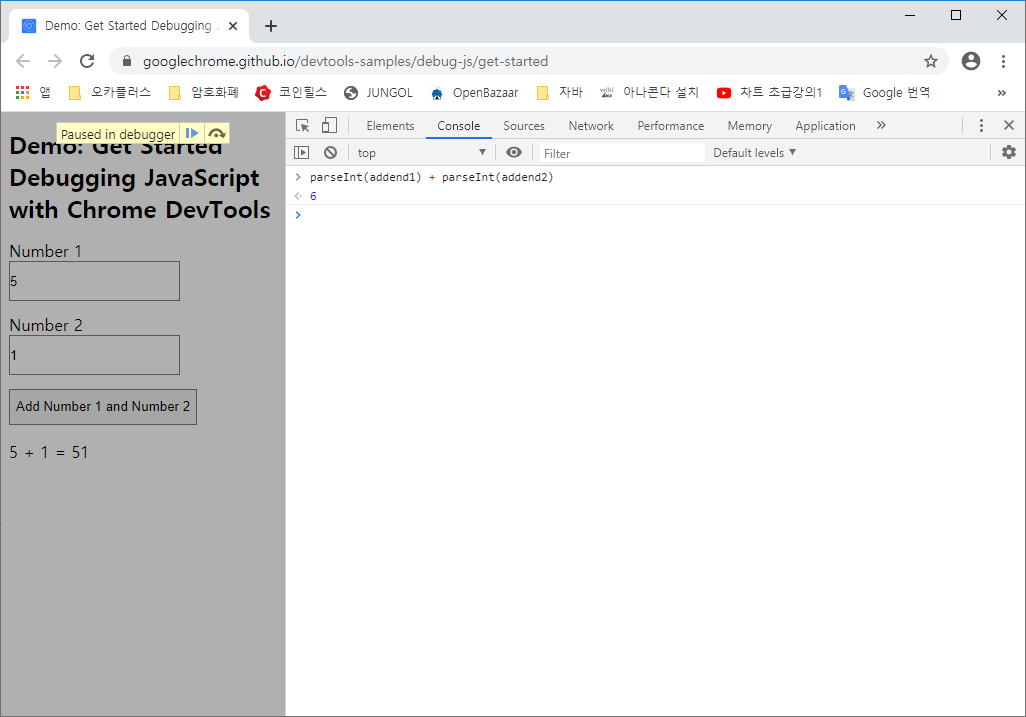Click the console prompt line
1026x717 pixels.
(x=655, y=215)
